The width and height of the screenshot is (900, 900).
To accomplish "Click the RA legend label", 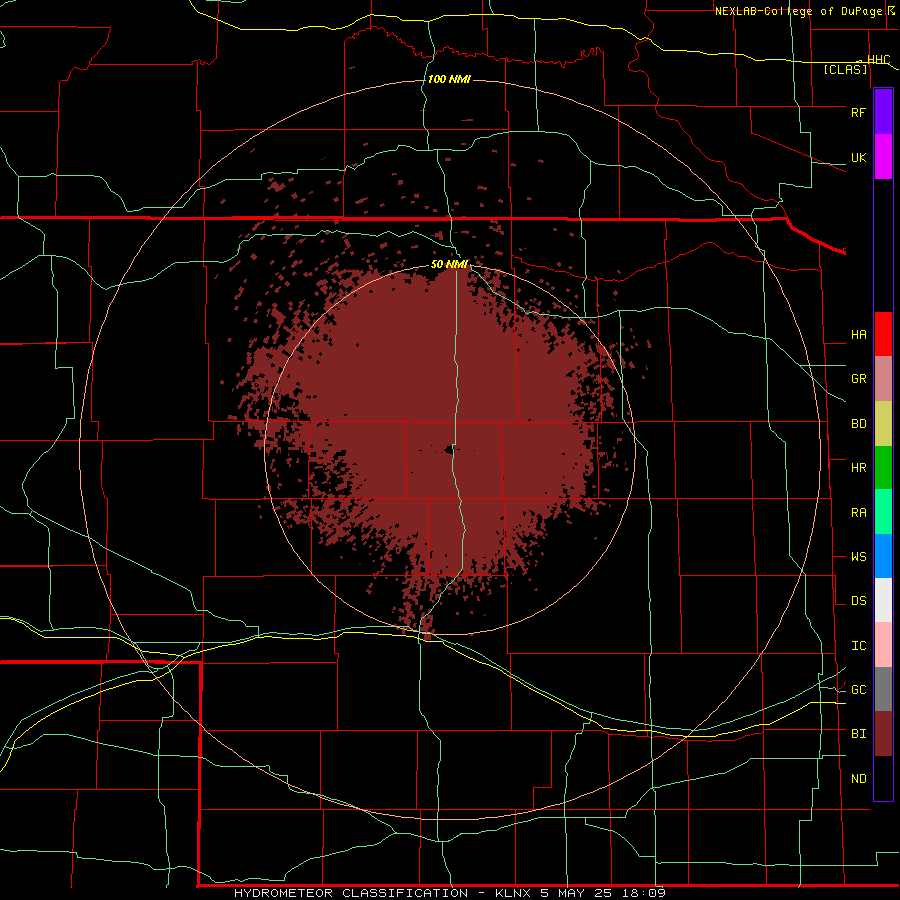I will pyautogui.click(x=858, y=513).
